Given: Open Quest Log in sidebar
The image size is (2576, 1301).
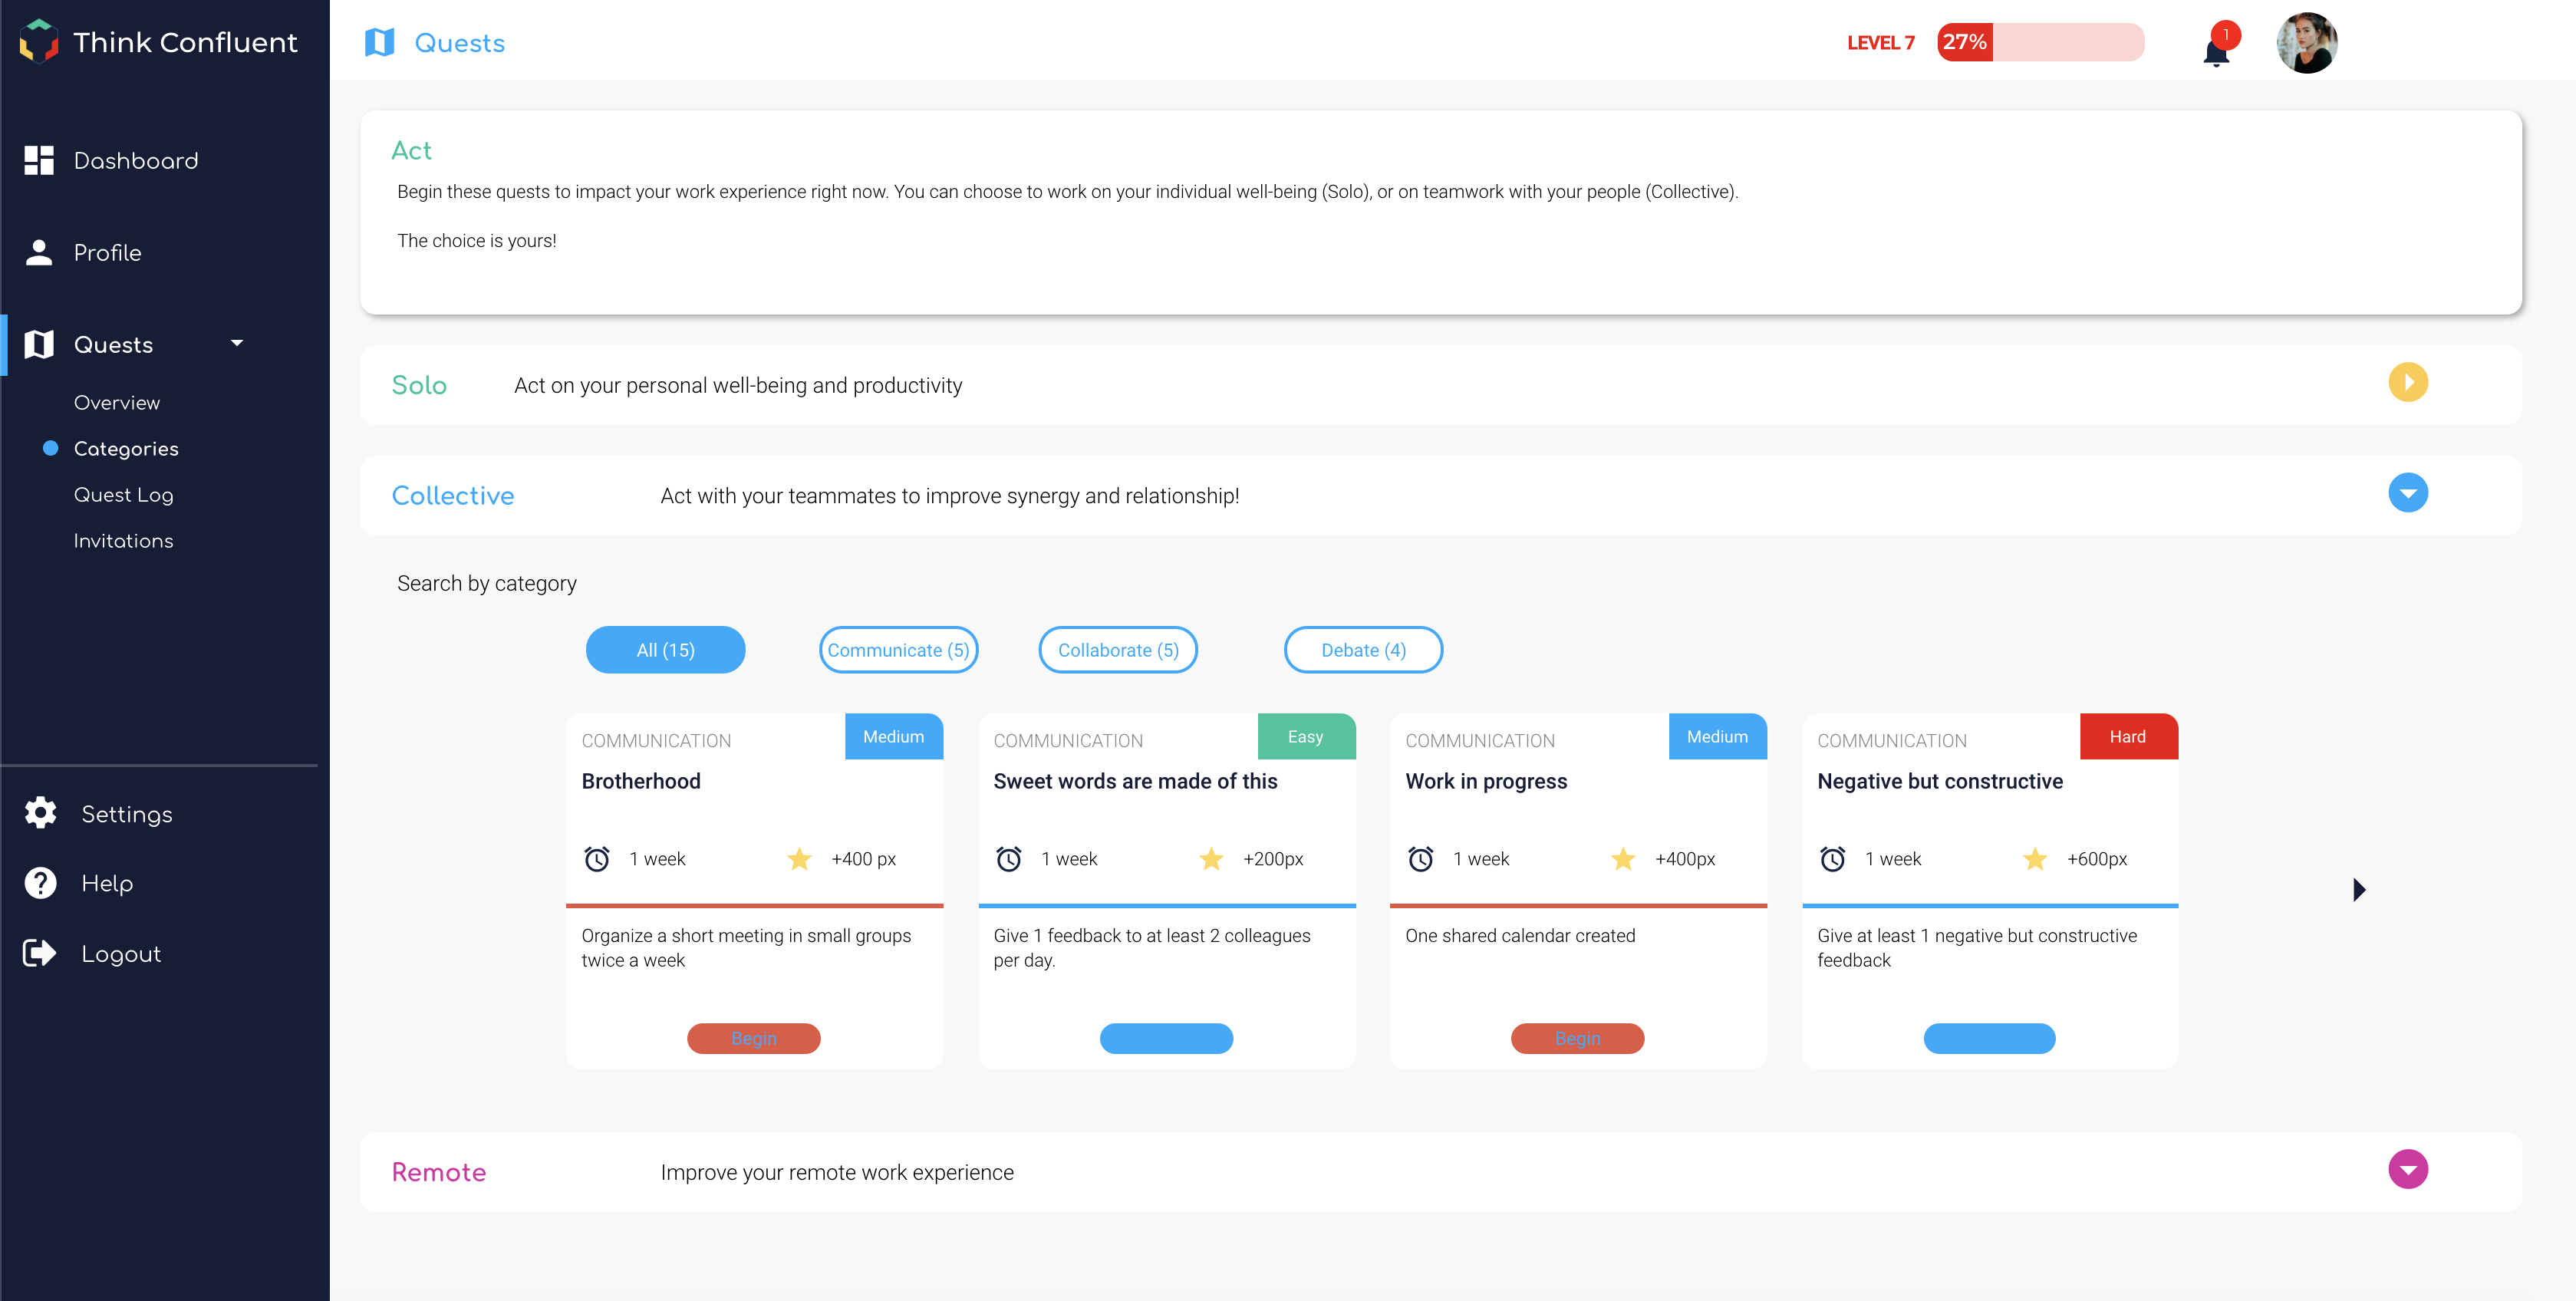Looking at the screenshot, I should 123,495.
